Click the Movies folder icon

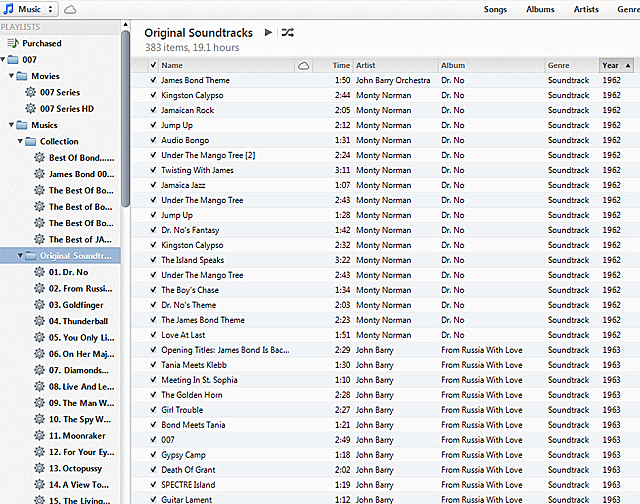click(x=22, y=76)
